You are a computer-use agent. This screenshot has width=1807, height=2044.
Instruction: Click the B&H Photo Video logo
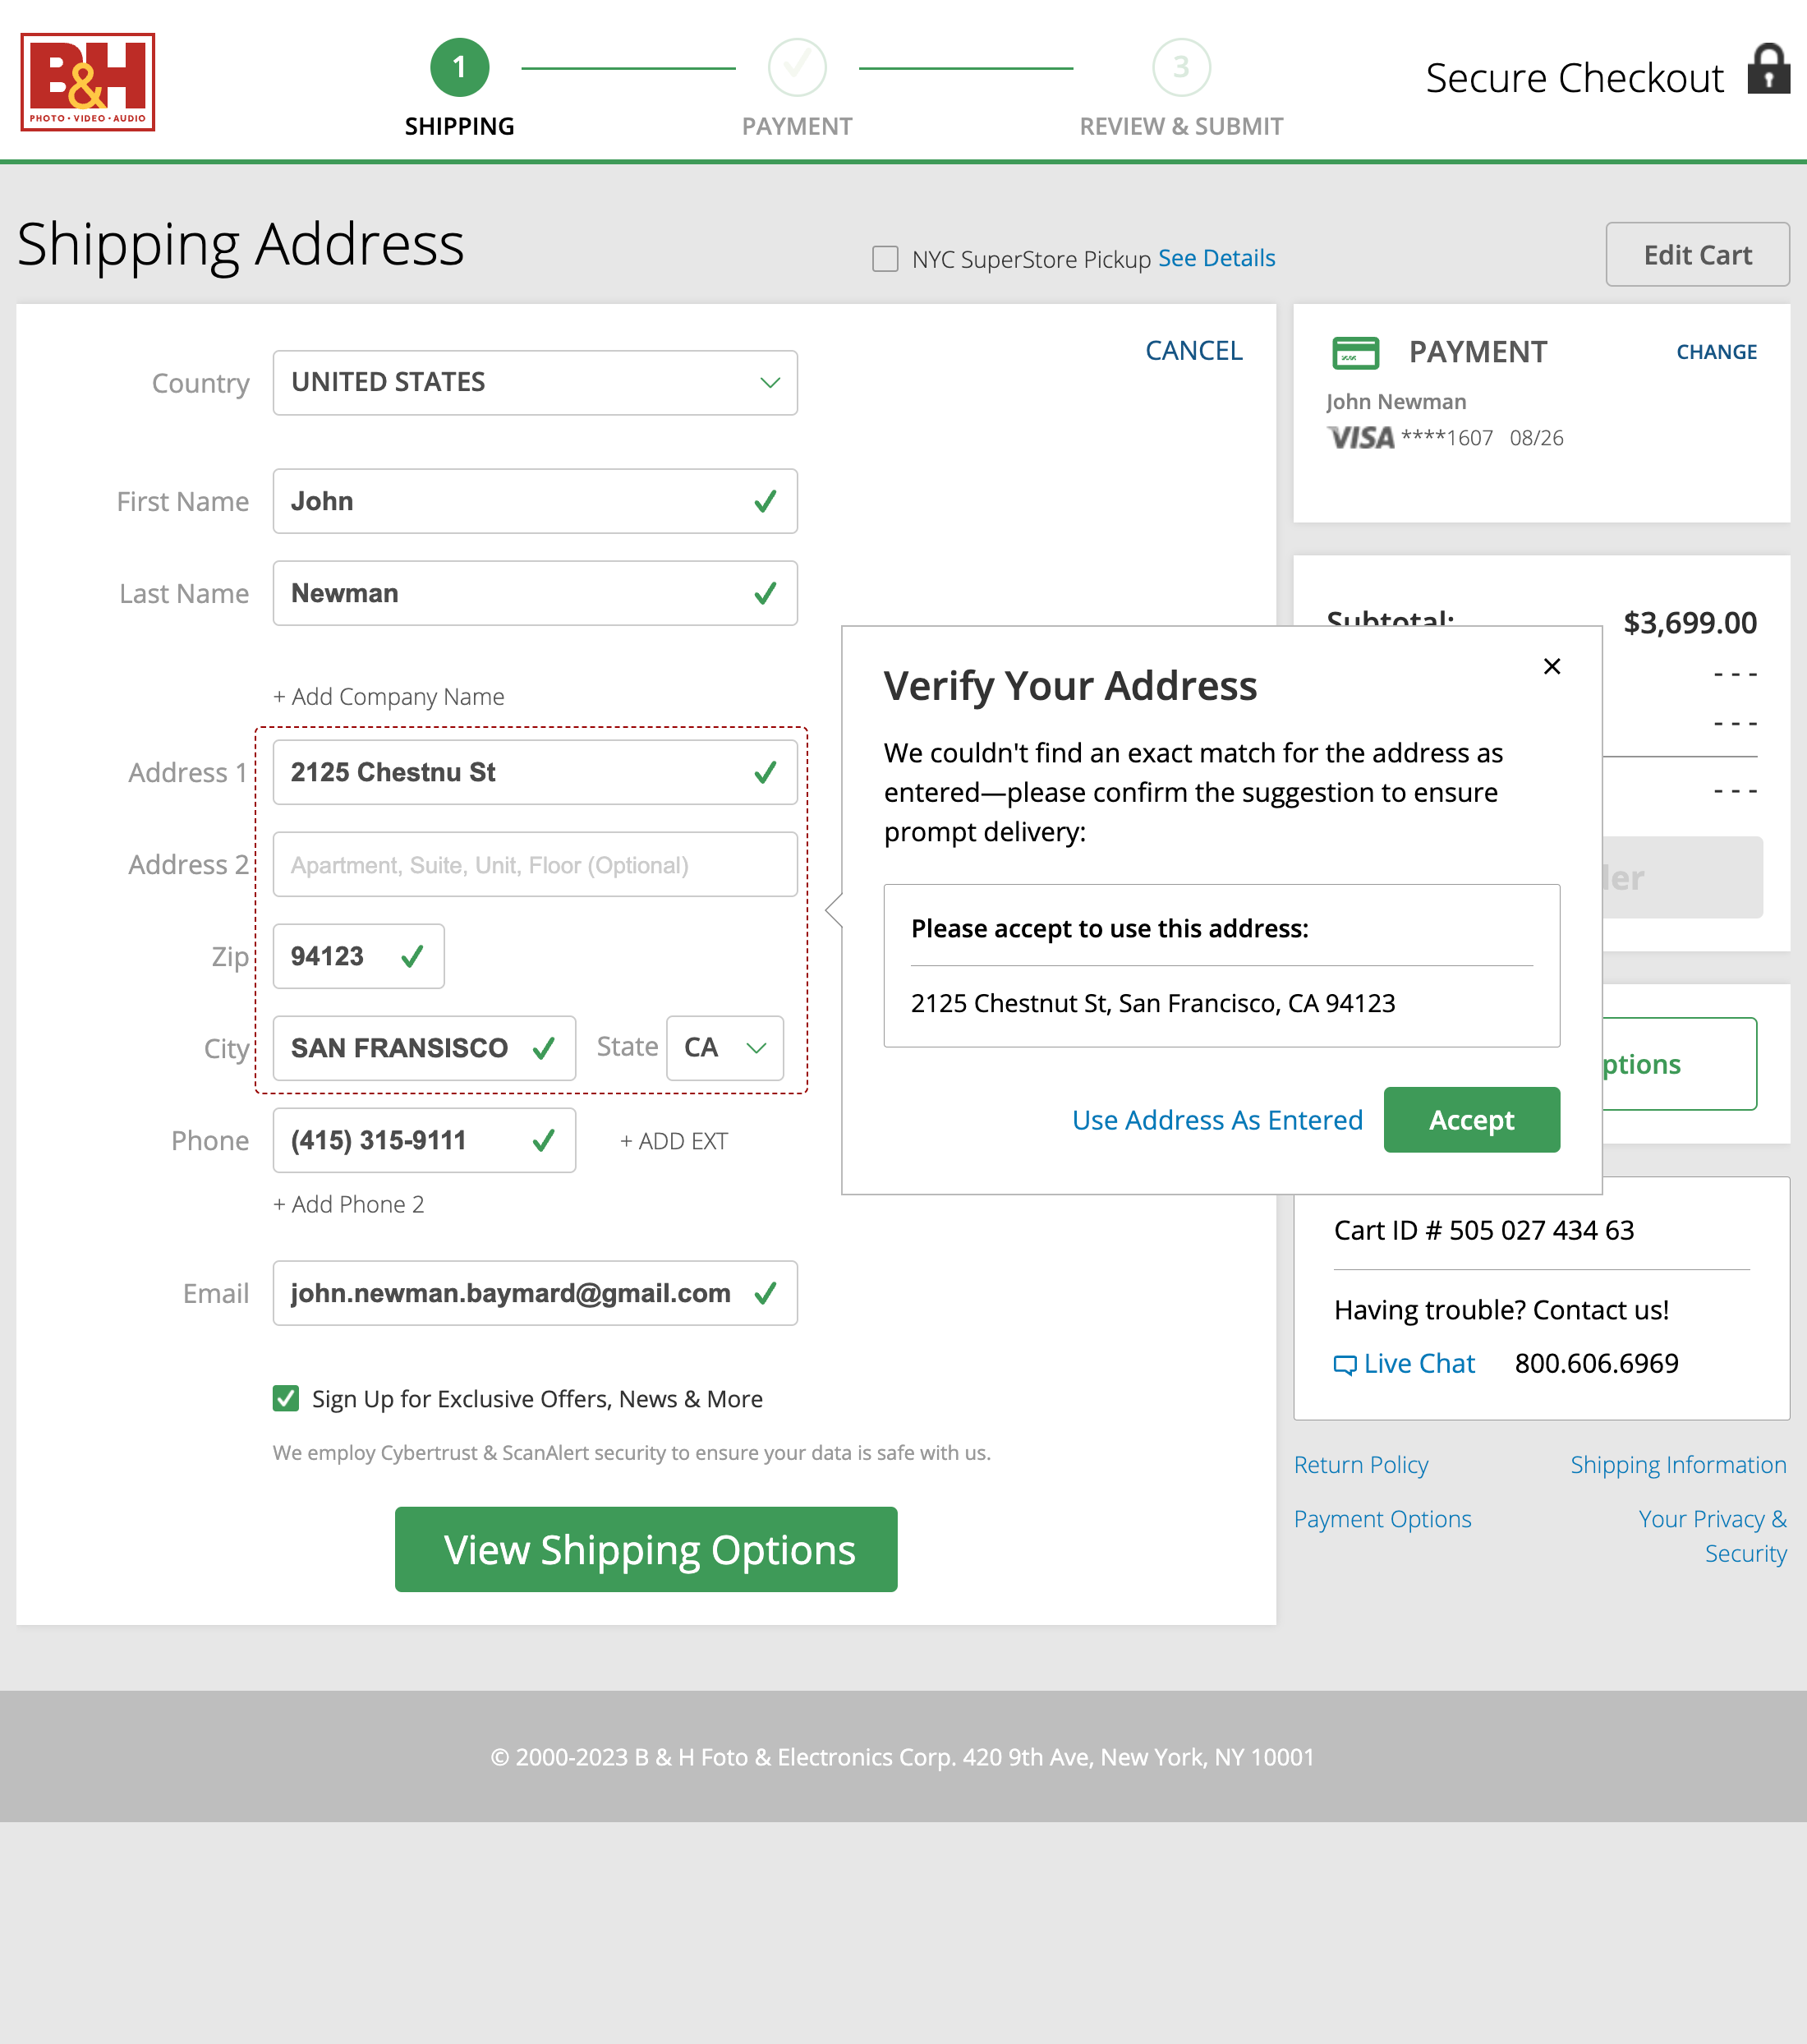88,82
